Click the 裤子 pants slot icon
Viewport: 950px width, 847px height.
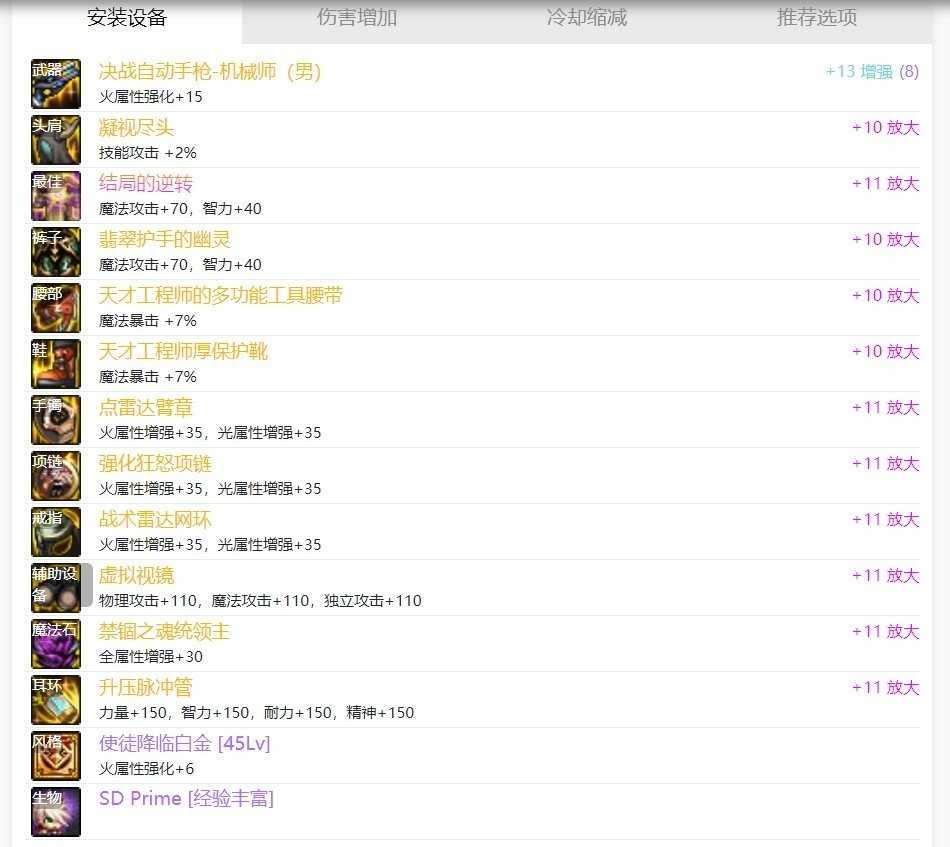click(56, 252)
